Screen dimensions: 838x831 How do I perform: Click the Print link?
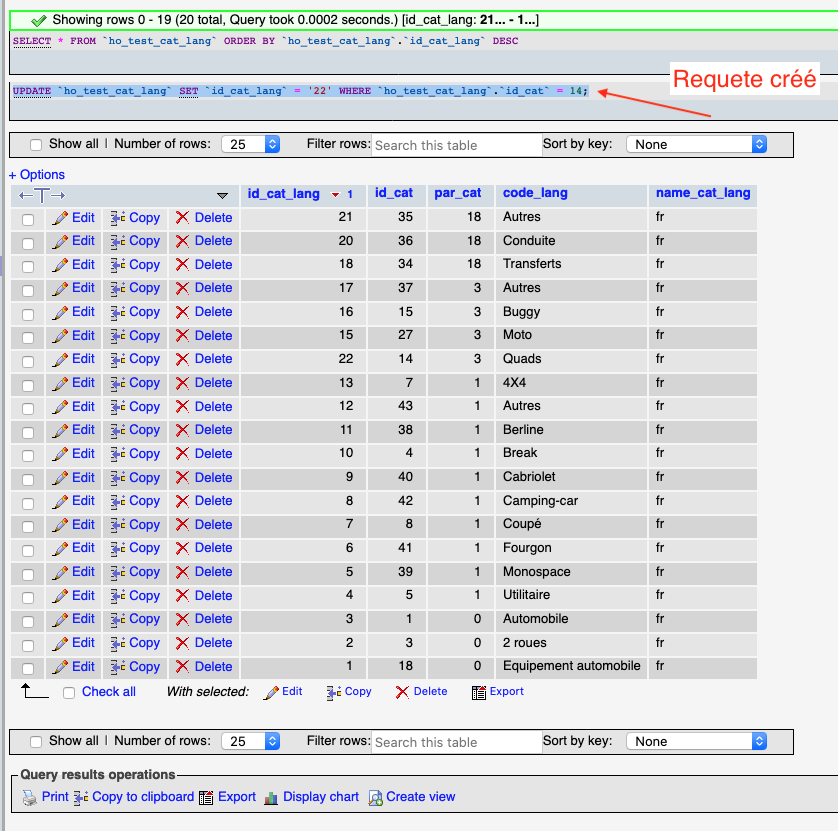point(55,797)
